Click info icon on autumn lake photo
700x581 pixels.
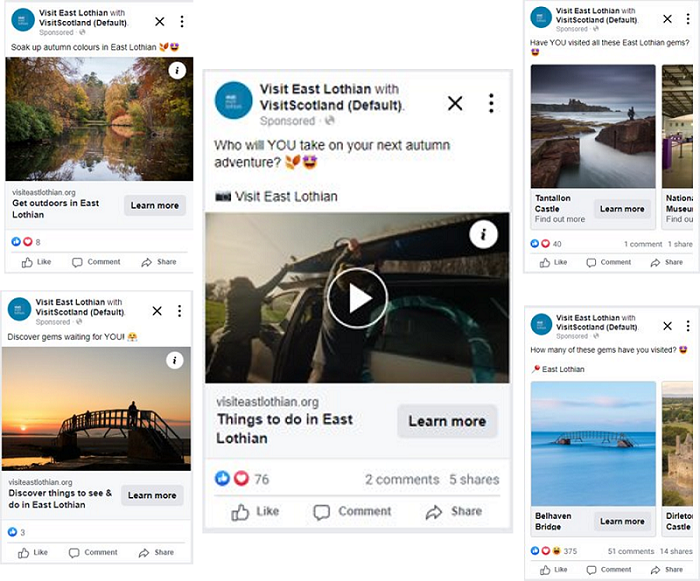[x=177, y=71]
